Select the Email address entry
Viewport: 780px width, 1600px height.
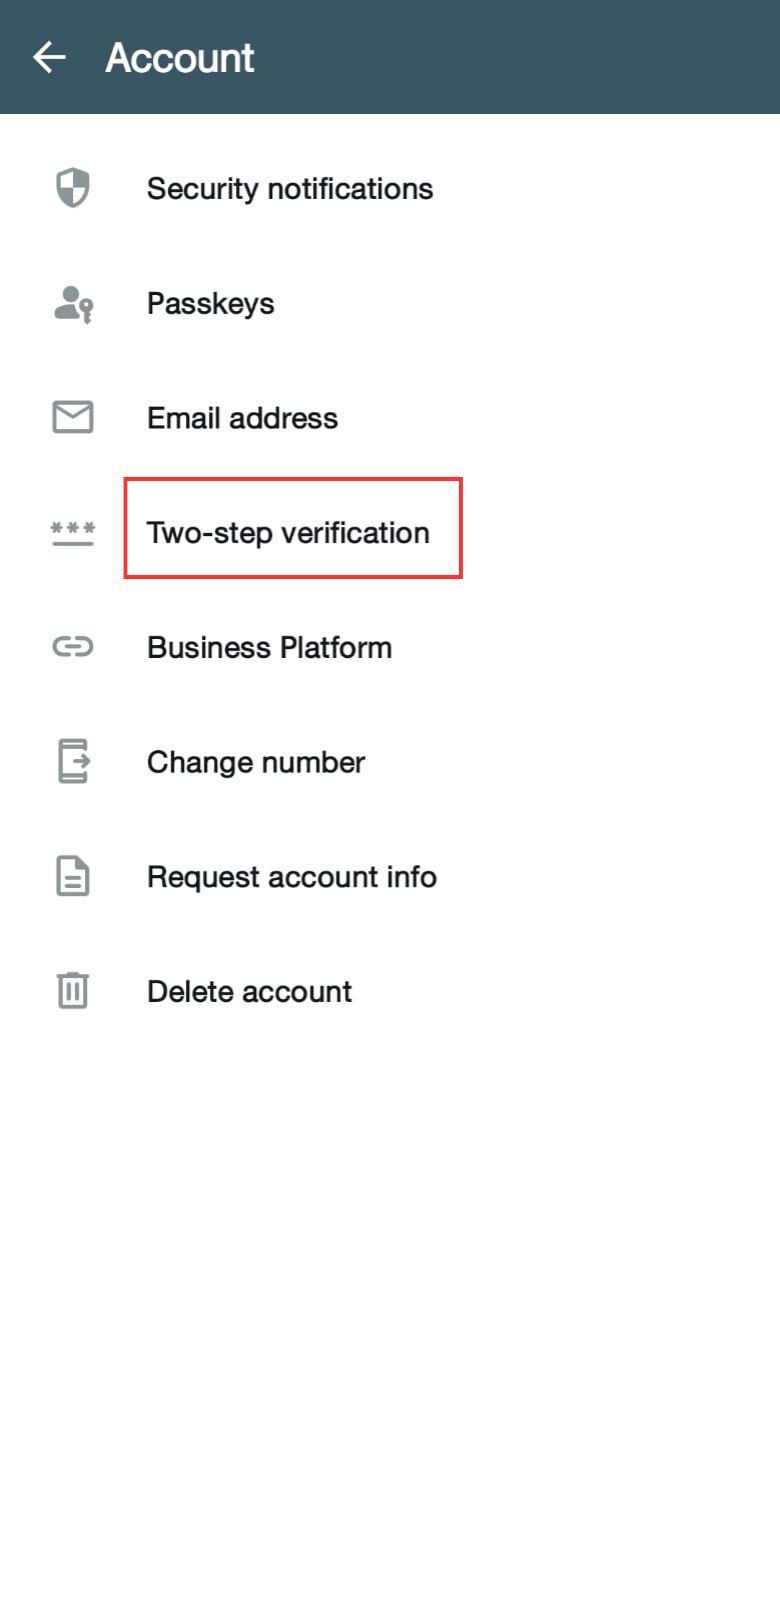tap(390, 417)
